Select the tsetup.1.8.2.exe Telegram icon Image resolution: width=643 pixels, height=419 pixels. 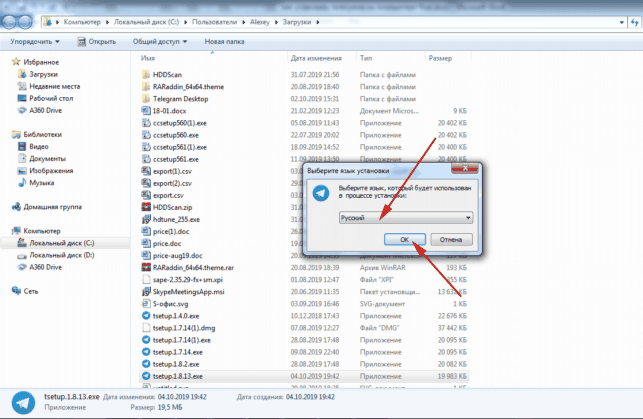(x=146, y=364)
